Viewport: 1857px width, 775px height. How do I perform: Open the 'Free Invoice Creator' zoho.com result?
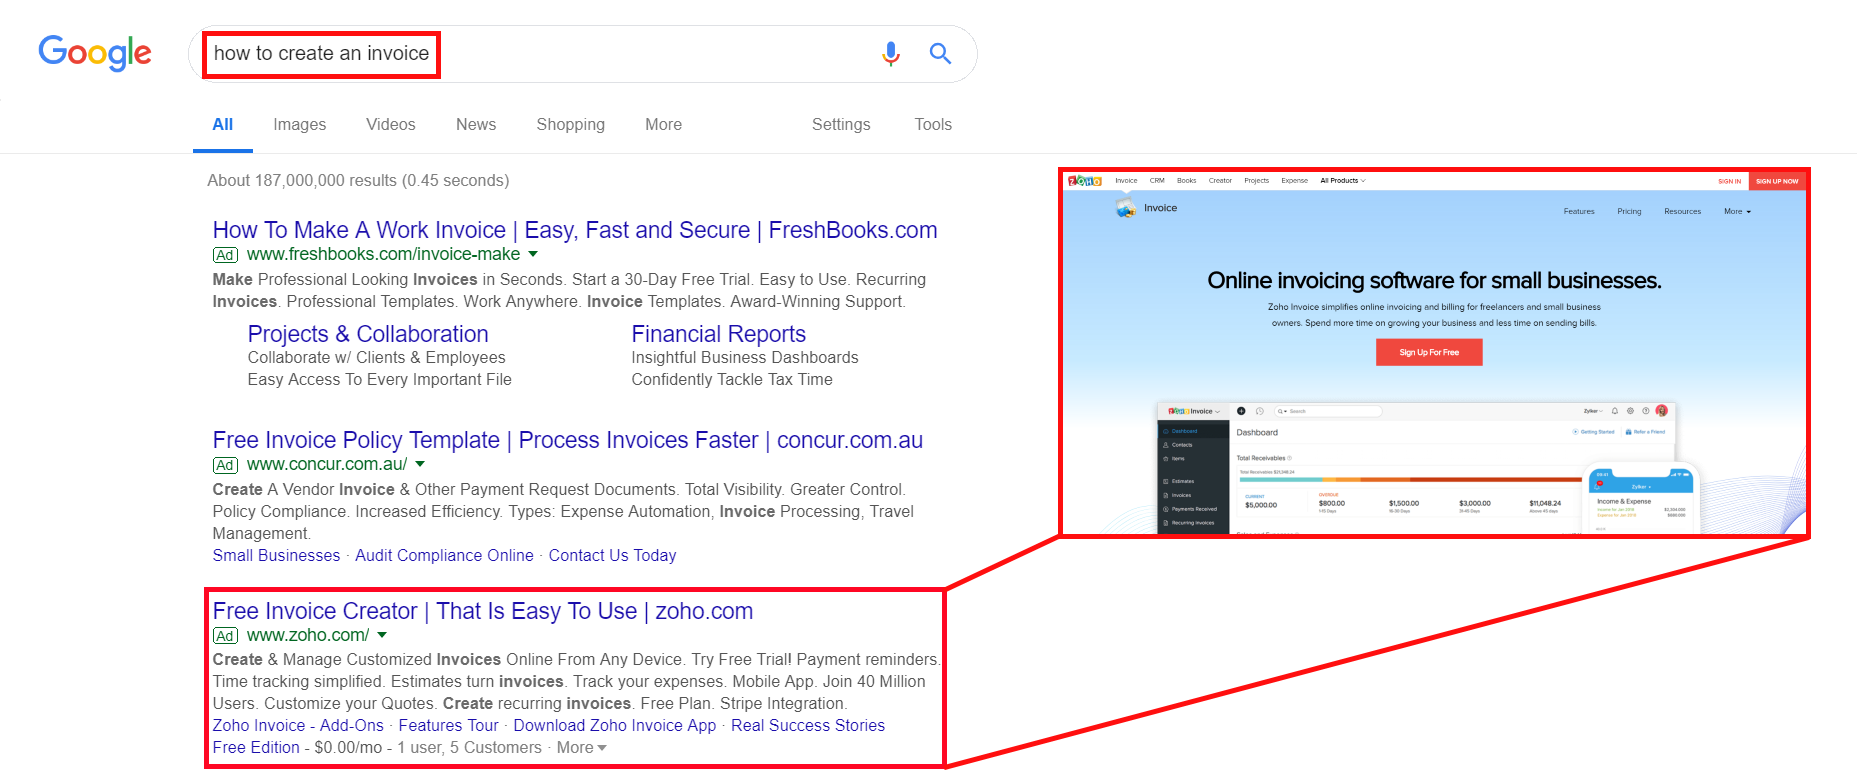pyautogui.click(x=483, y=611)
